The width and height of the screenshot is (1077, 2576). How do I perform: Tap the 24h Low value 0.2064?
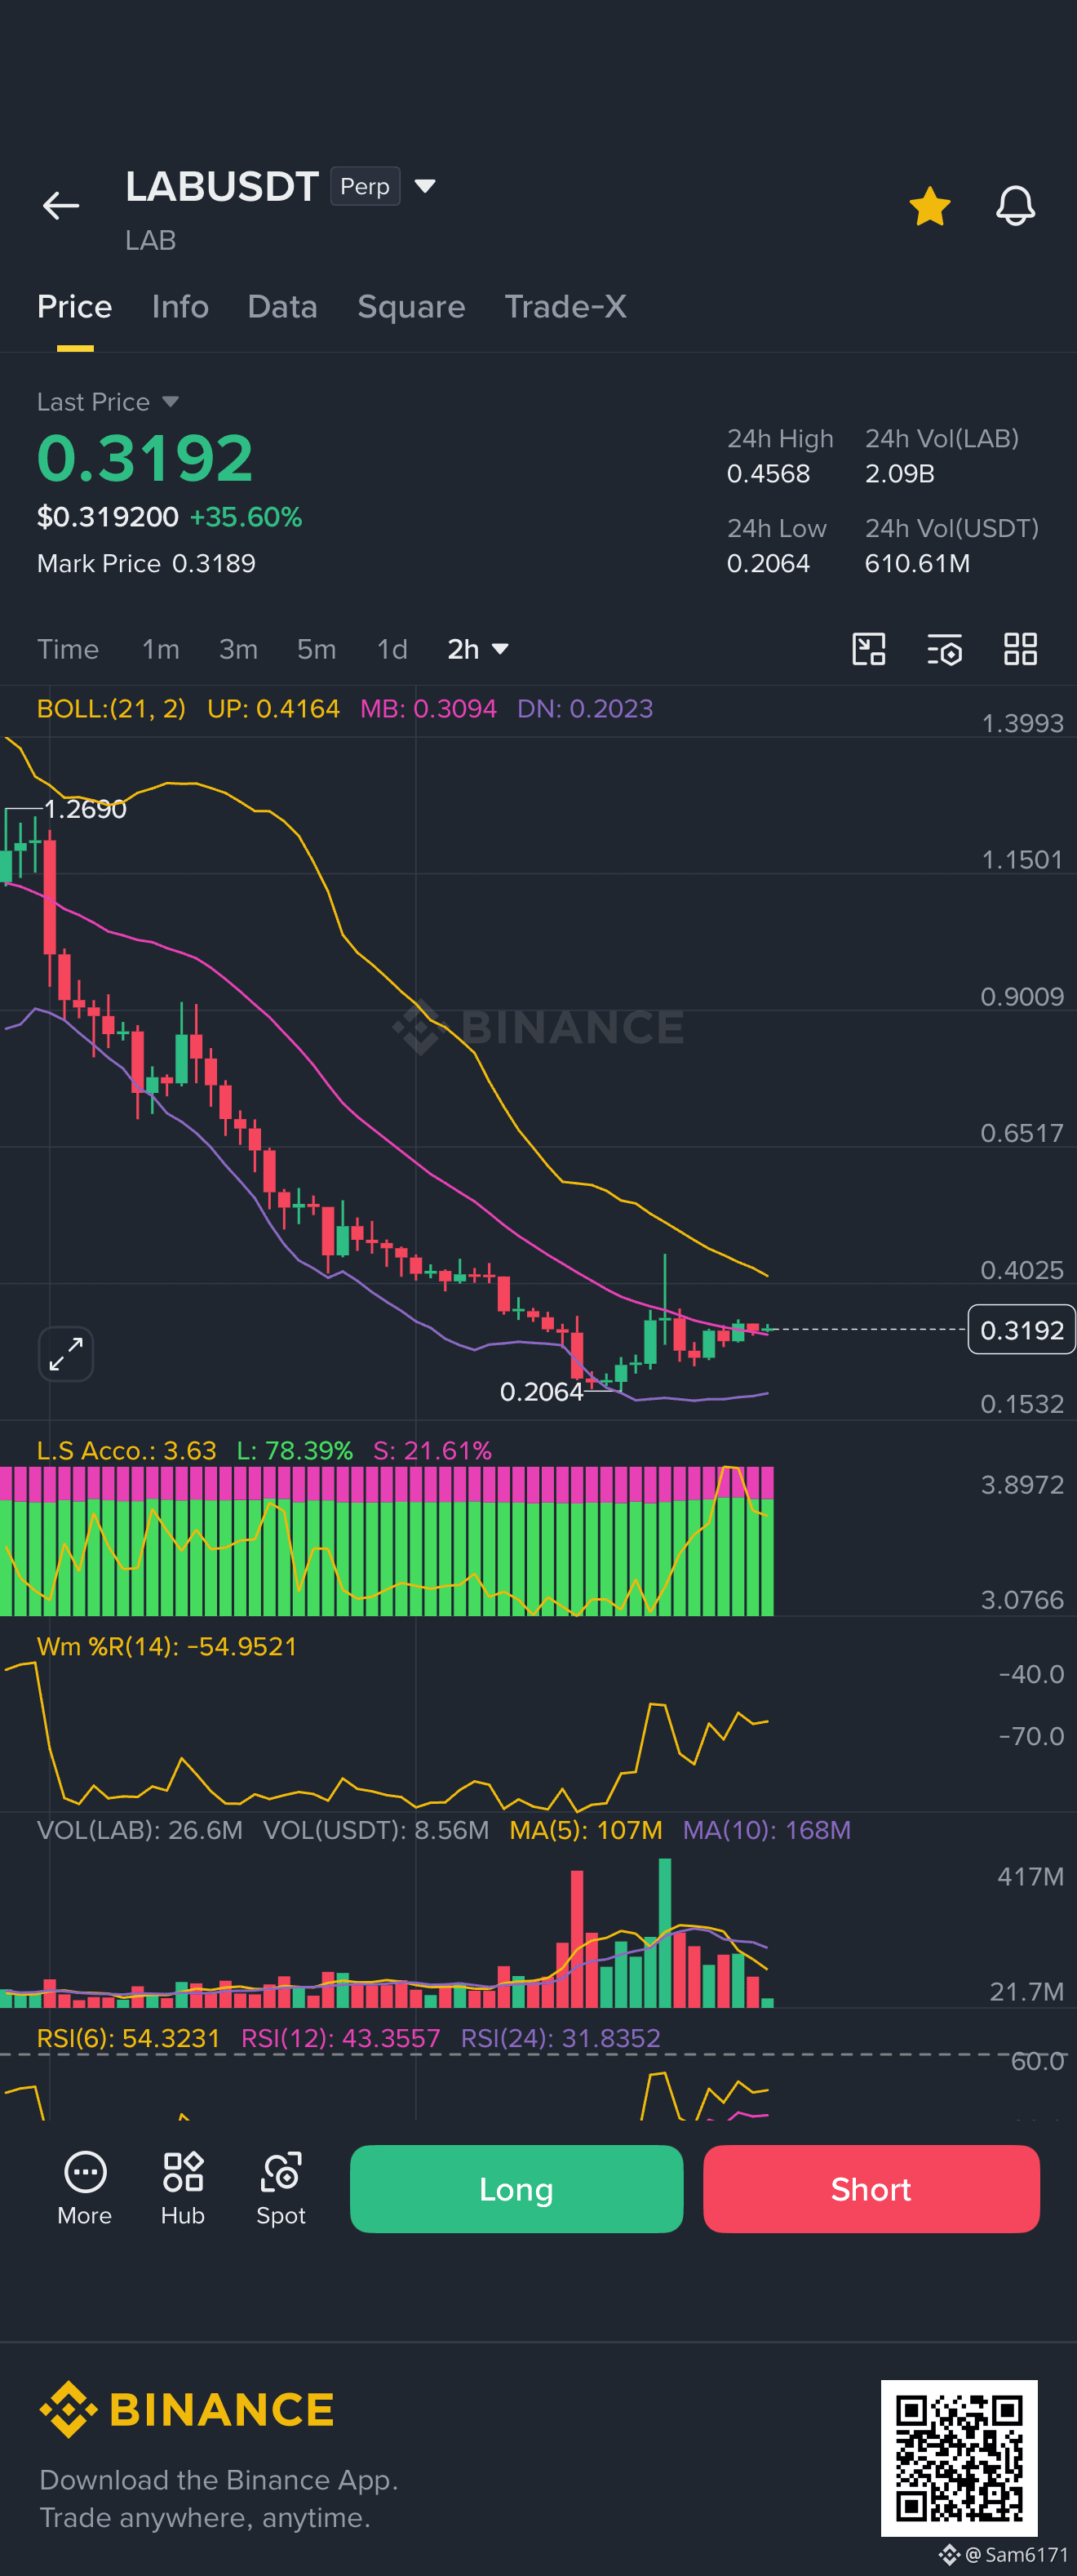coord(768,564)
